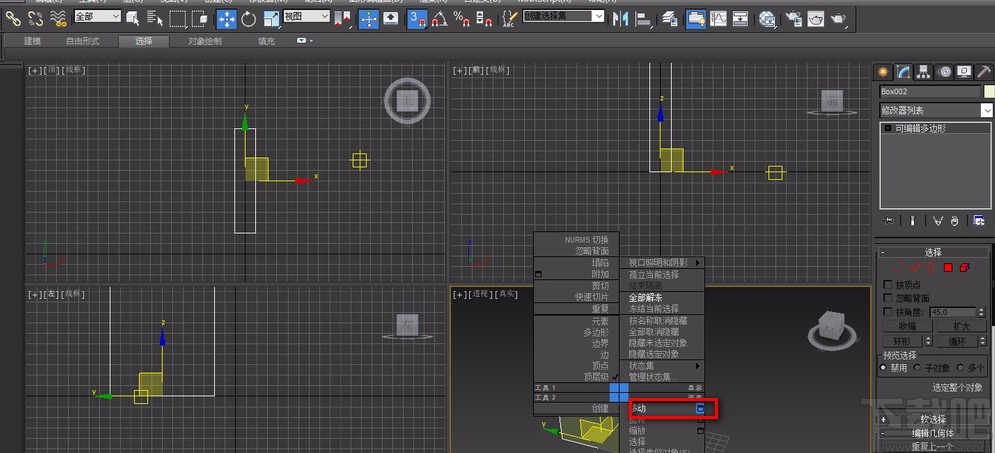995x453 pixels.
Task: Open the 全部 selection filter dropdown
Action: (x=97, y=16)
